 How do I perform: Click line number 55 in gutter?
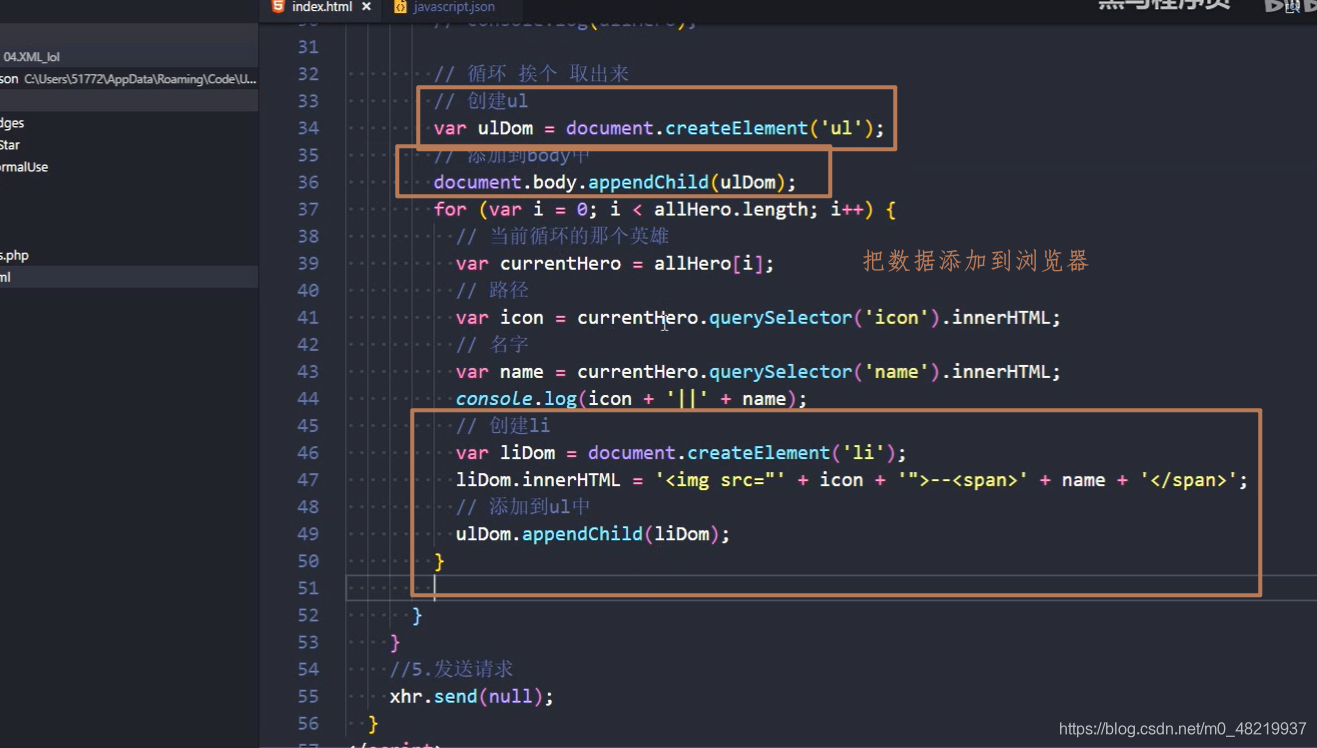click(308, 695)
